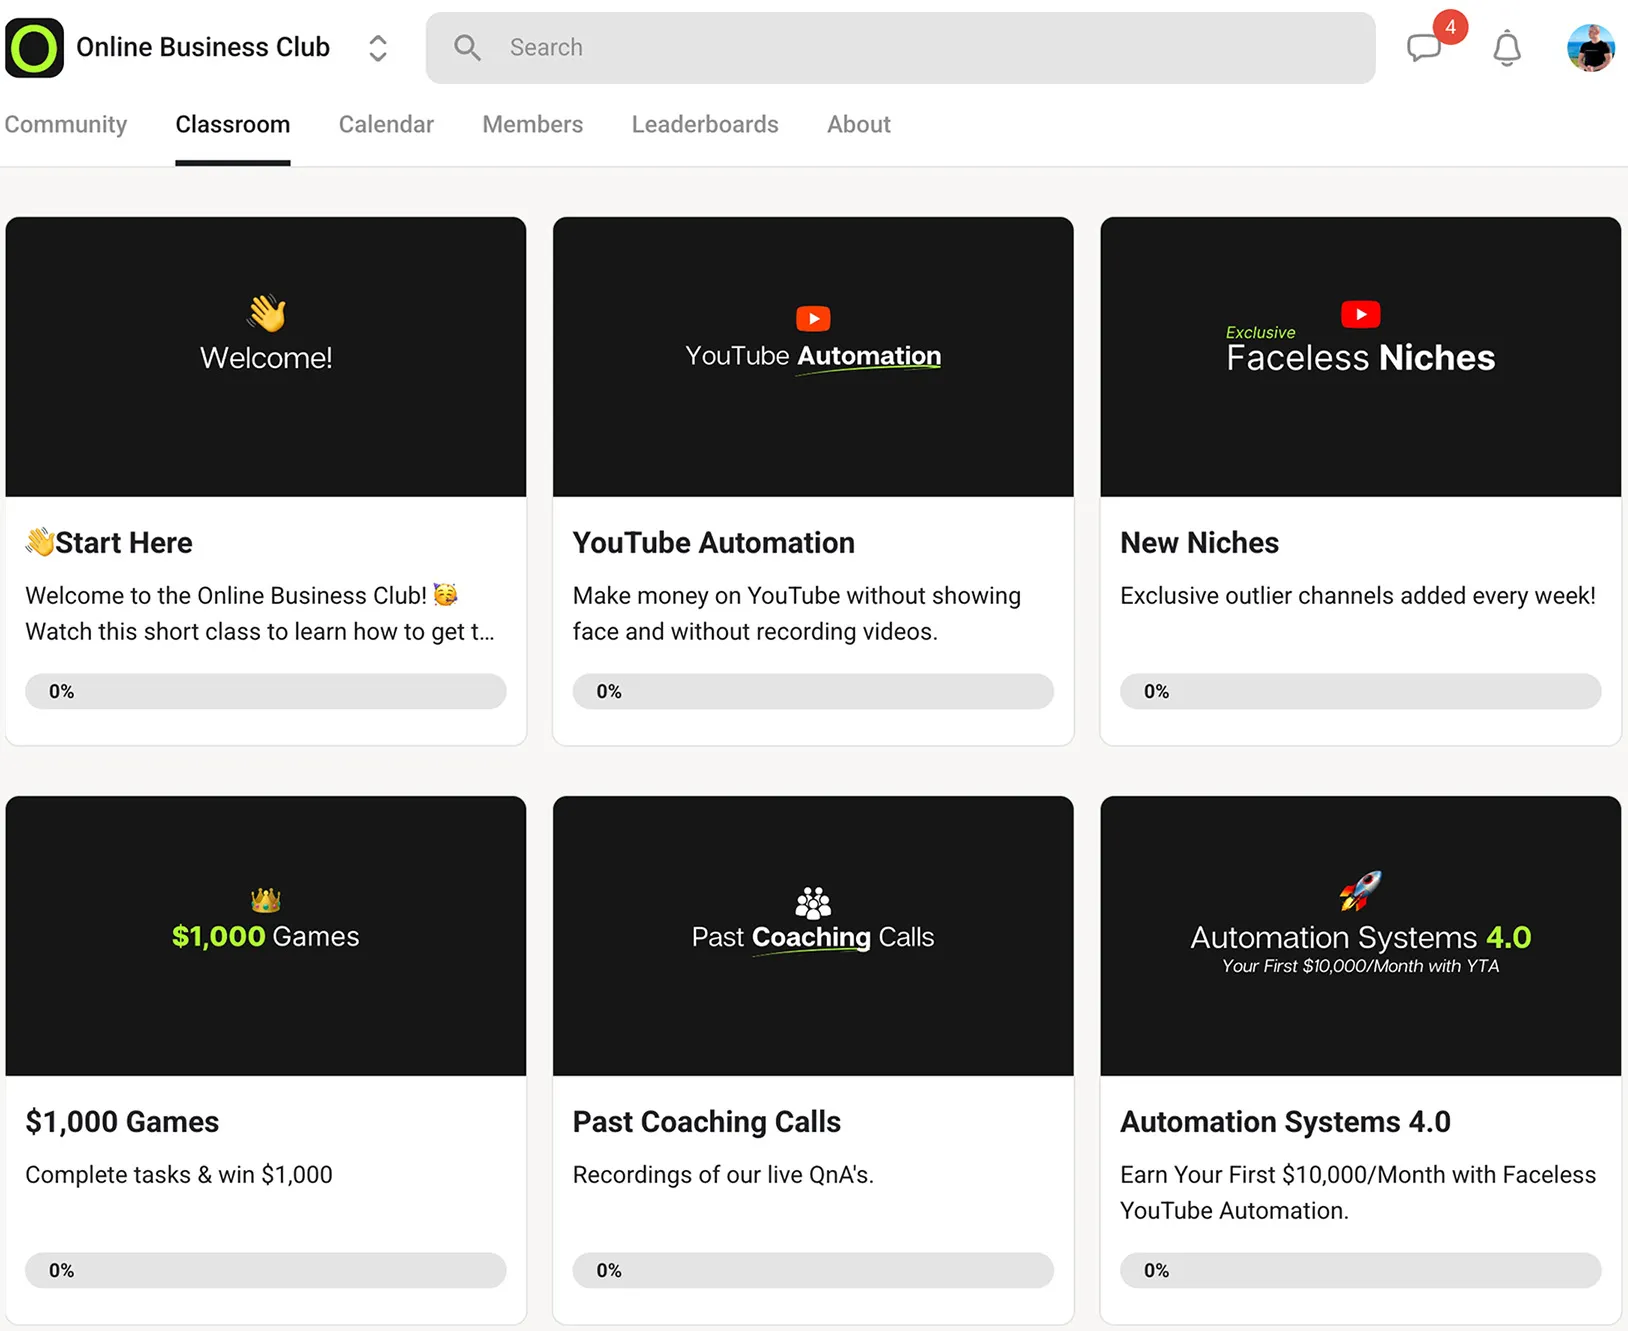Click the waving hand emoji in Welcome! thumbnail
Screen dimensions: 1628x1331
(267, 313)
